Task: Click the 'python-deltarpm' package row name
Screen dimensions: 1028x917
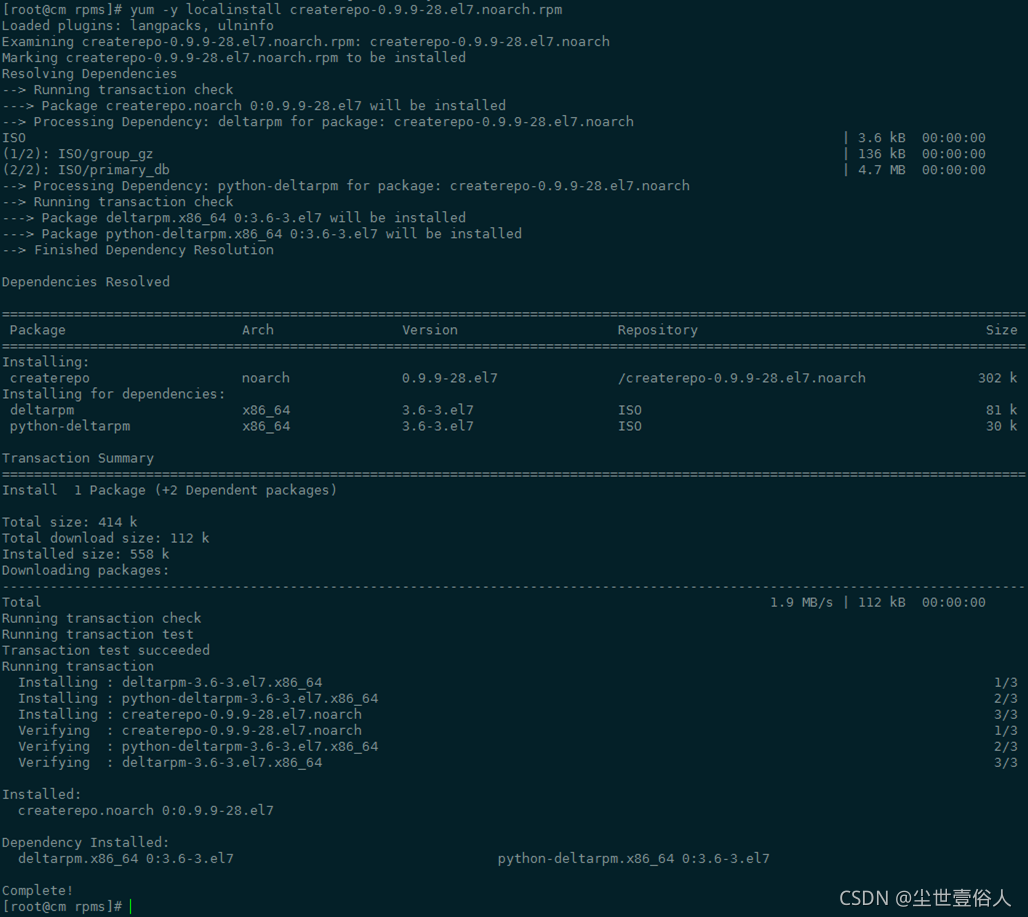Action: click(x=69, y=426)
